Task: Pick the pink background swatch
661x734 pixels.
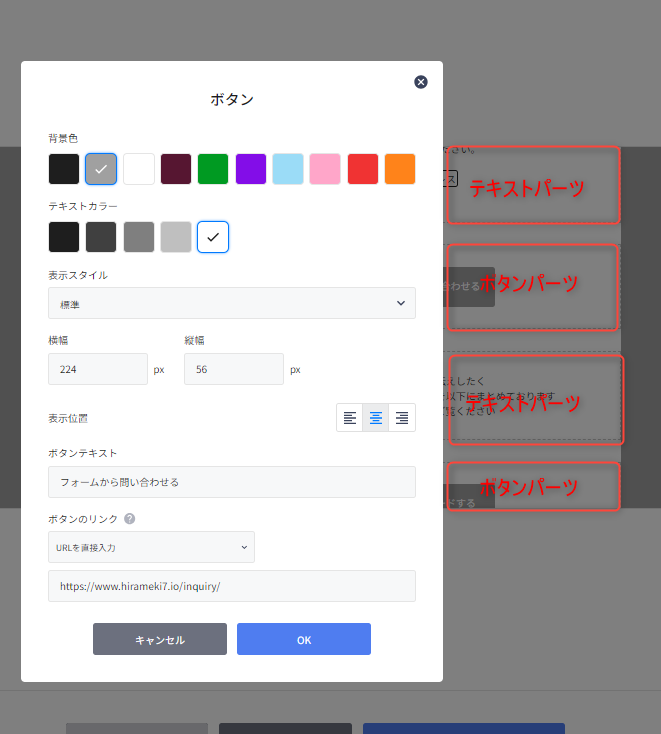Action: pos(325,169)
